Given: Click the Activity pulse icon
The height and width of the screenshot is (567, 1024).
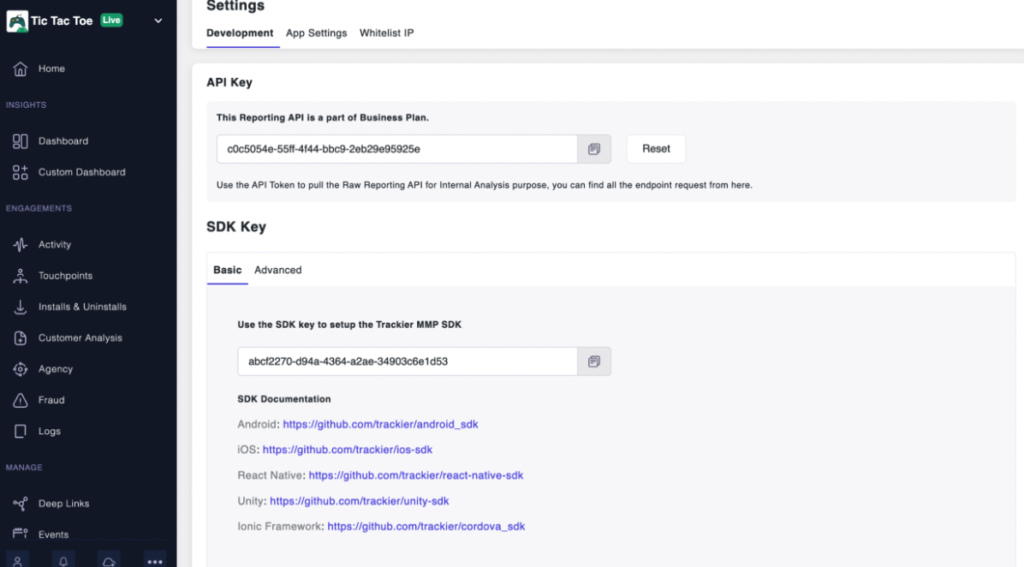Looking at the screenshot, I should (20, 245).
